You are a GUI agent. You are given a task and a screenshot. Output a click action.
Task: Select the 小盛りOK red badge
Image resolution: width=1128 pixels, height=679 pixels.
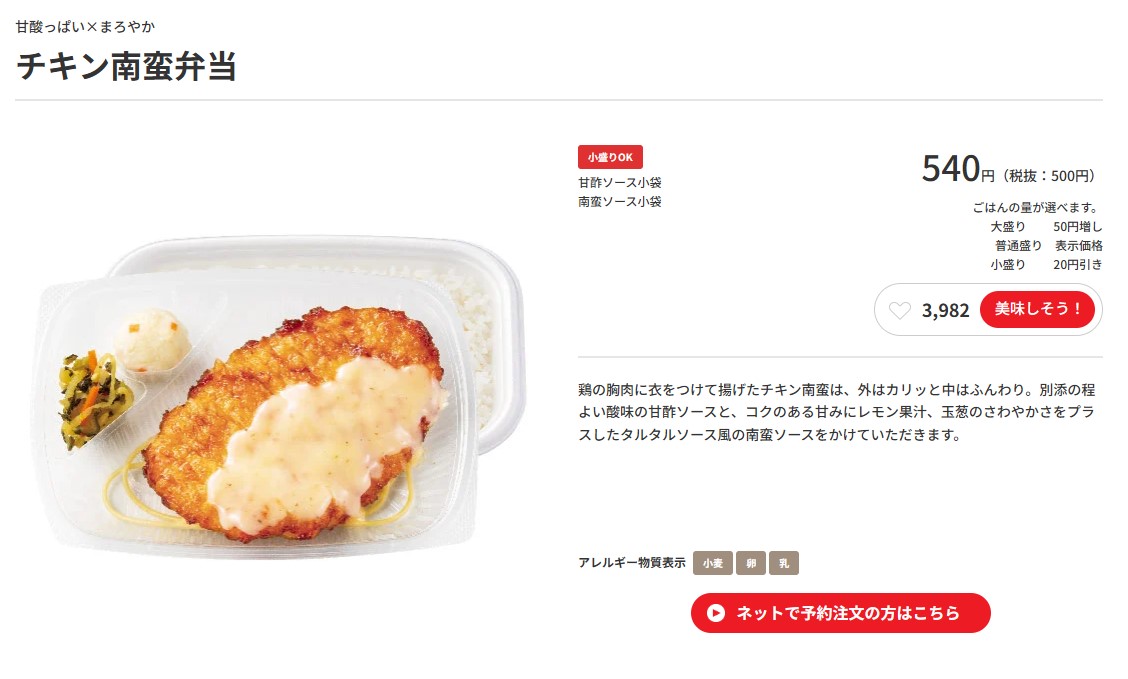610,157
